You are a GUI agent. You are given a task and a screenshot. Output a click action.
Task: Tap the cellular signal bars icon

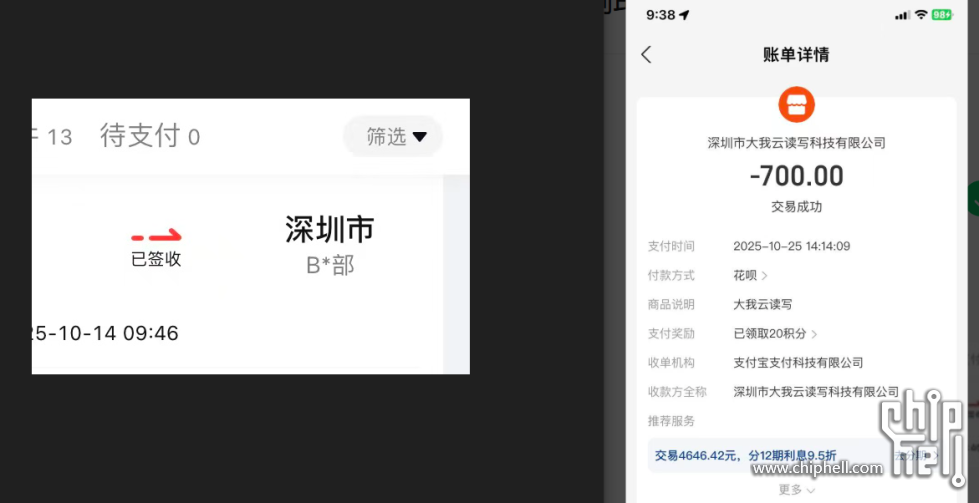click(902, 15)
